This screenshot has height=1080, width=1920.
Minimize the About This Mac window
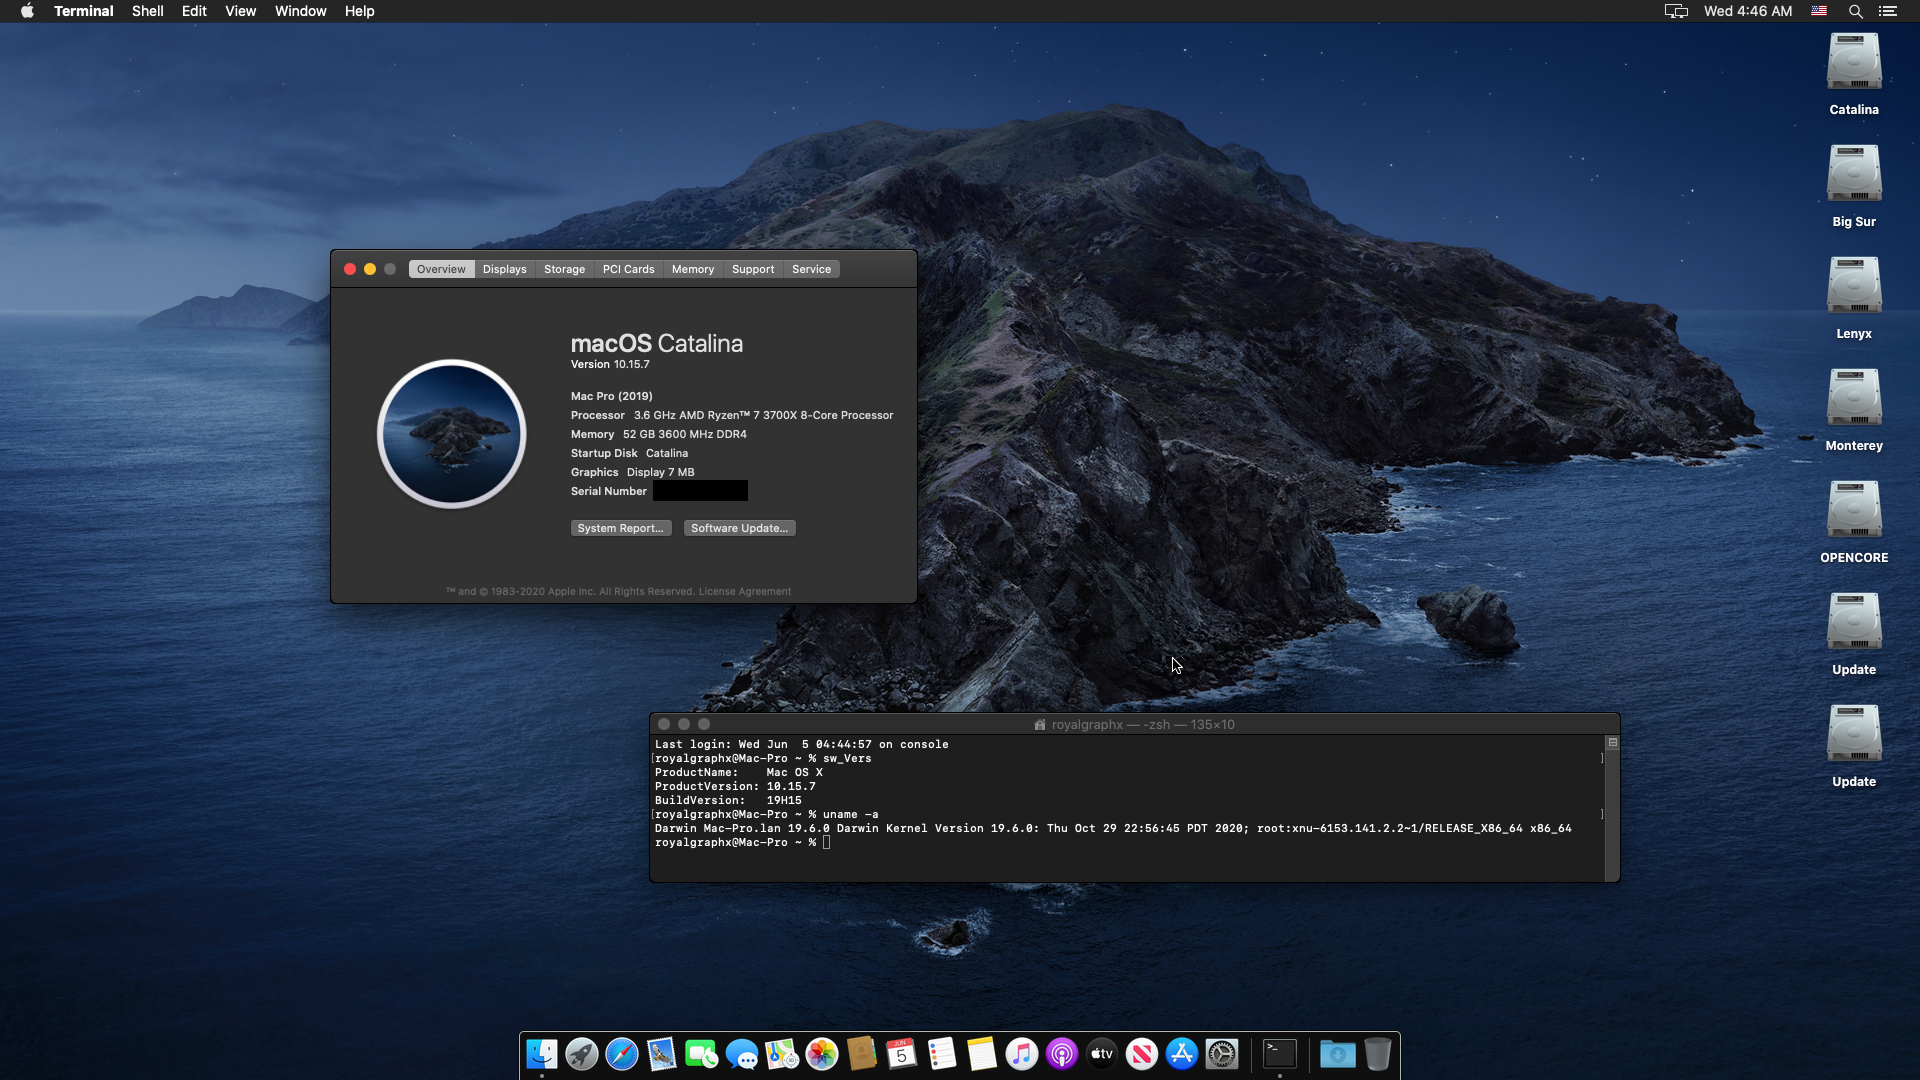point(370,269)
